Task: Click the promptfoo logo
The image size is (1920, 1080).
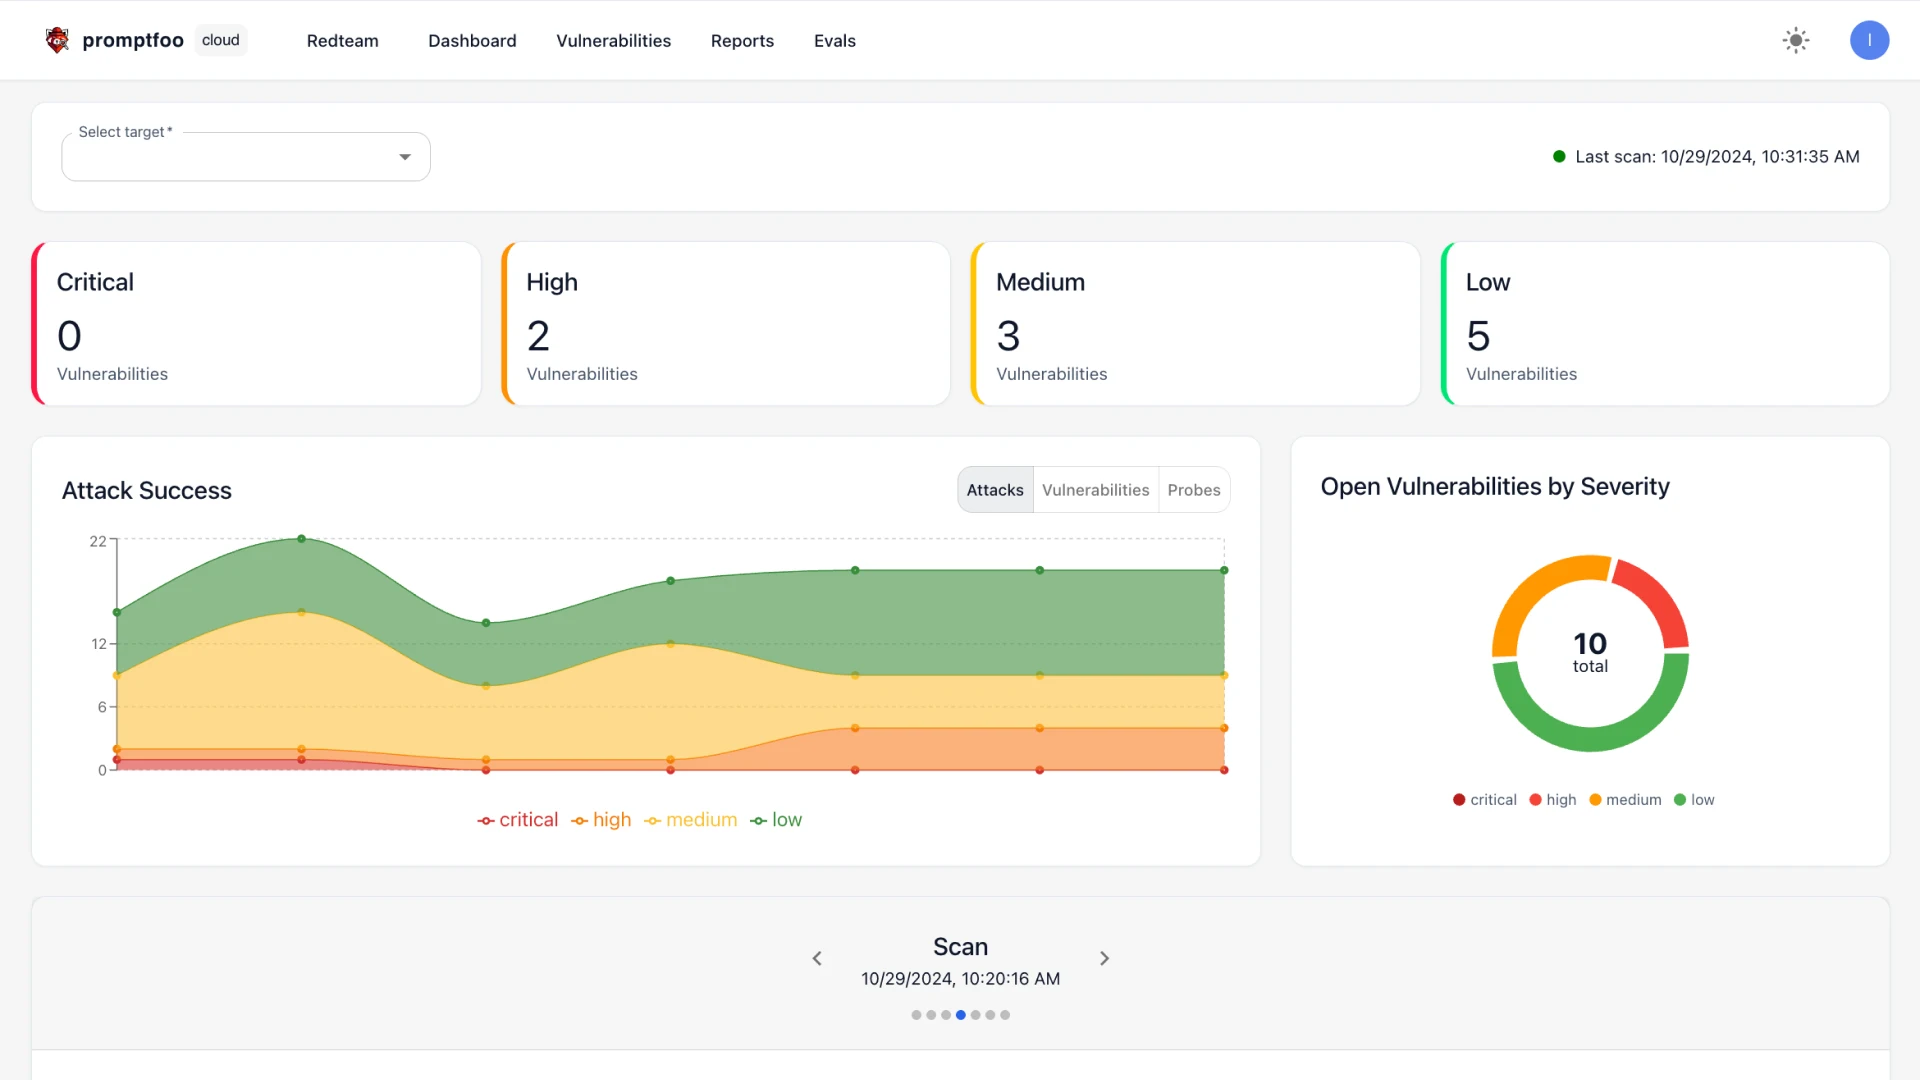Action: 57,40
